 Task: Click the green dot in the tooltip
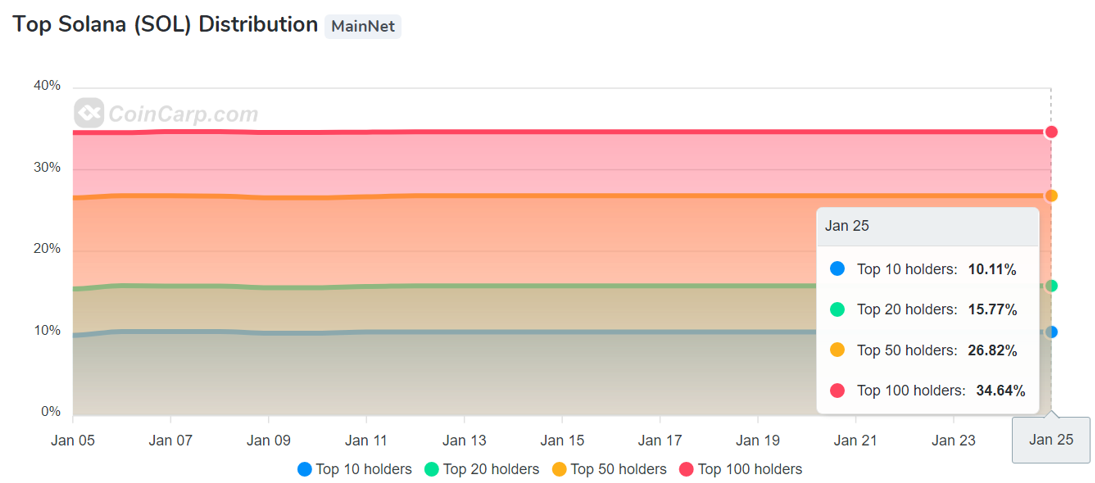(x=837, y=309)
